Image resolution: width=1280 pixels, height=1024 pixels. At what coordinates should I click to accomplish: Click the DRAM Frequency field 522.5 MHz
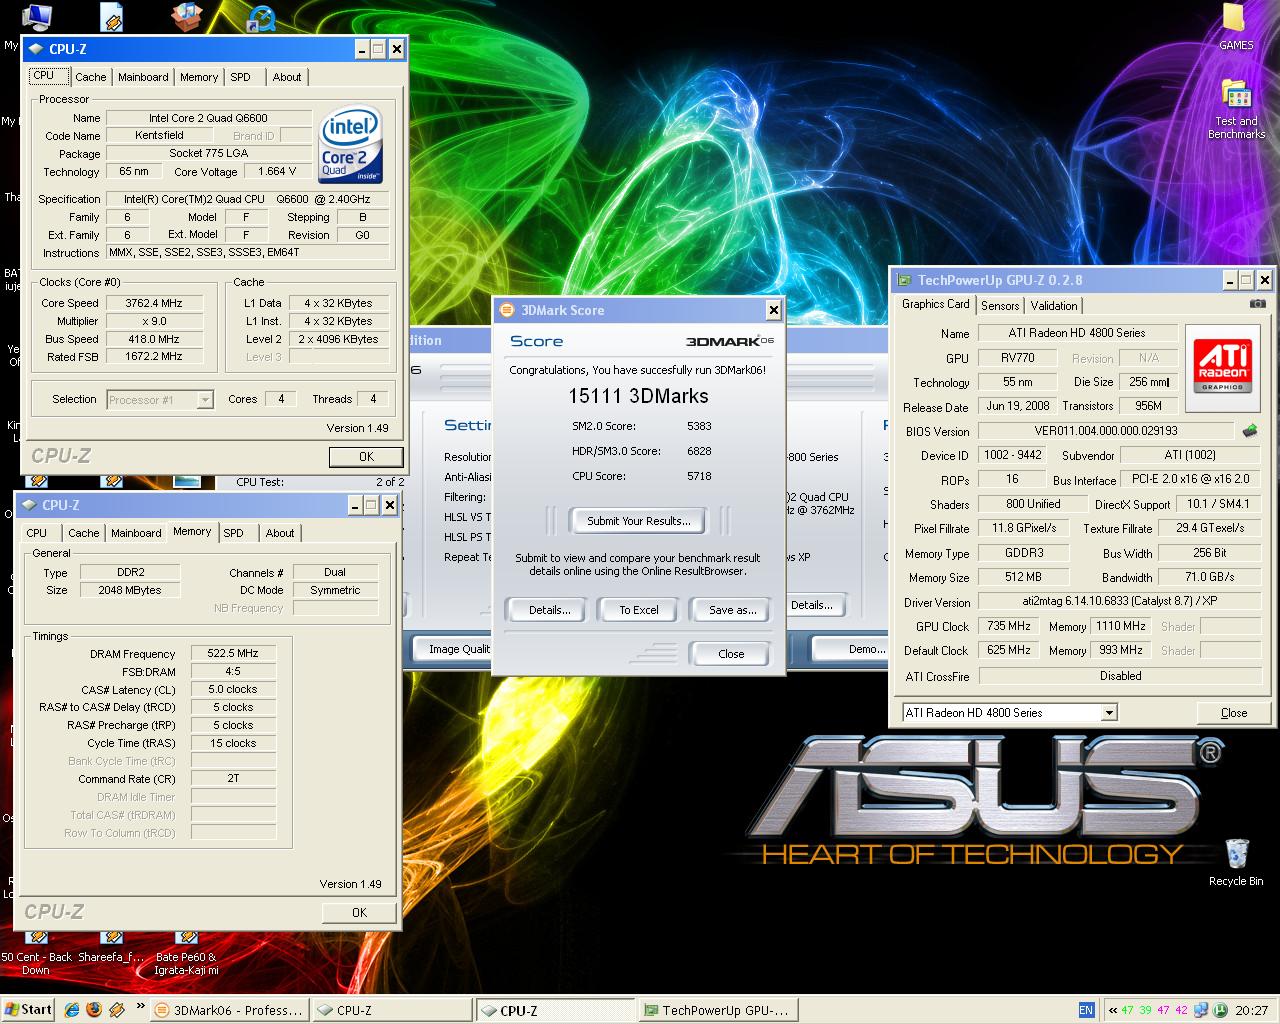(x=232, y=653)
